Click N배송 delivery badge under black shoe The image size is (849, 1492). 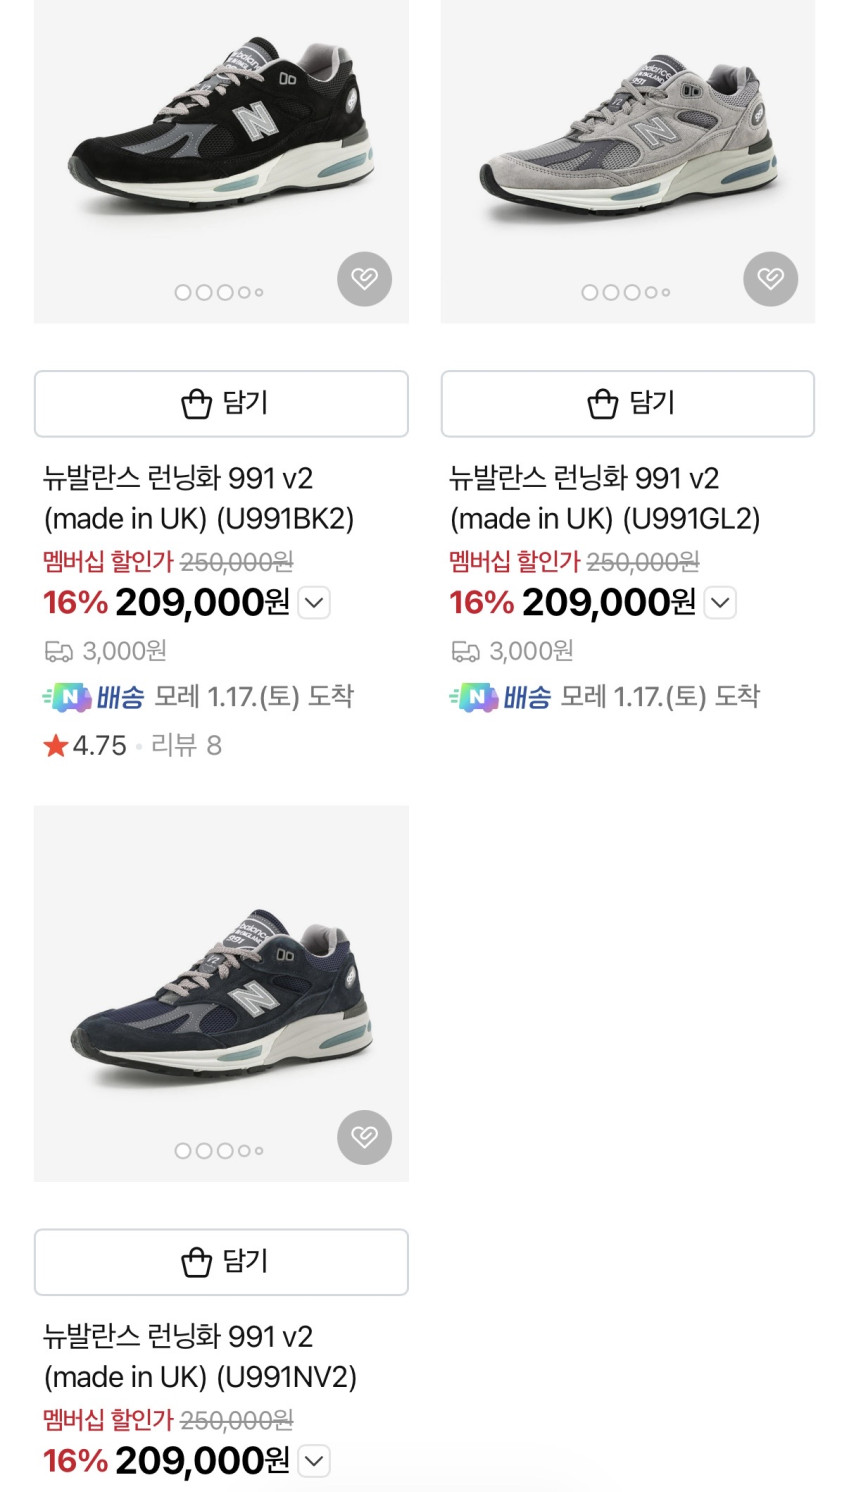coord(94,697)
